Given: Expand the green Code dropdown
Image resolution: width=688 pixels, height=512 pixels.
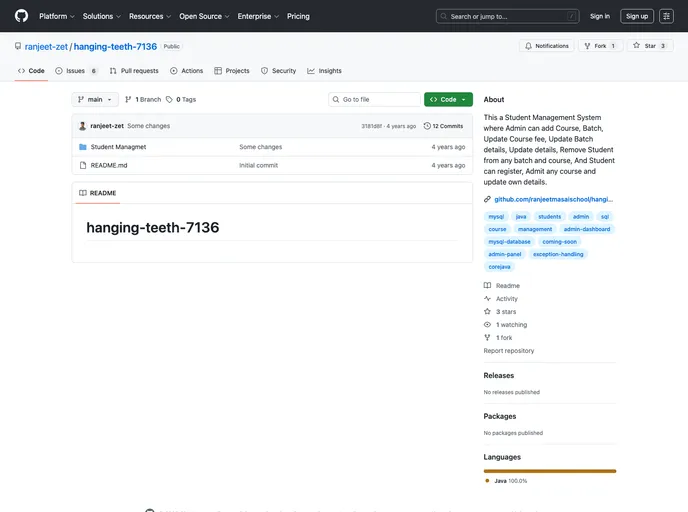Looking at the screenshot, I should (x=448, y=100).
